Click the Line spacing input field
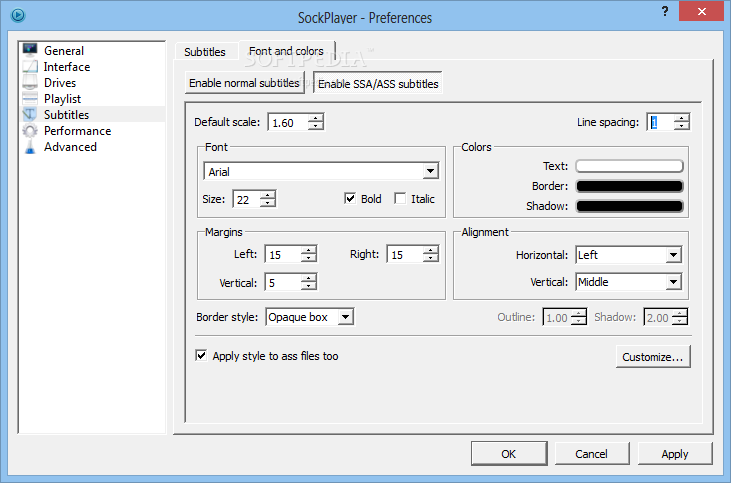Viewport: 731px width, 483px height. point(661,123)
